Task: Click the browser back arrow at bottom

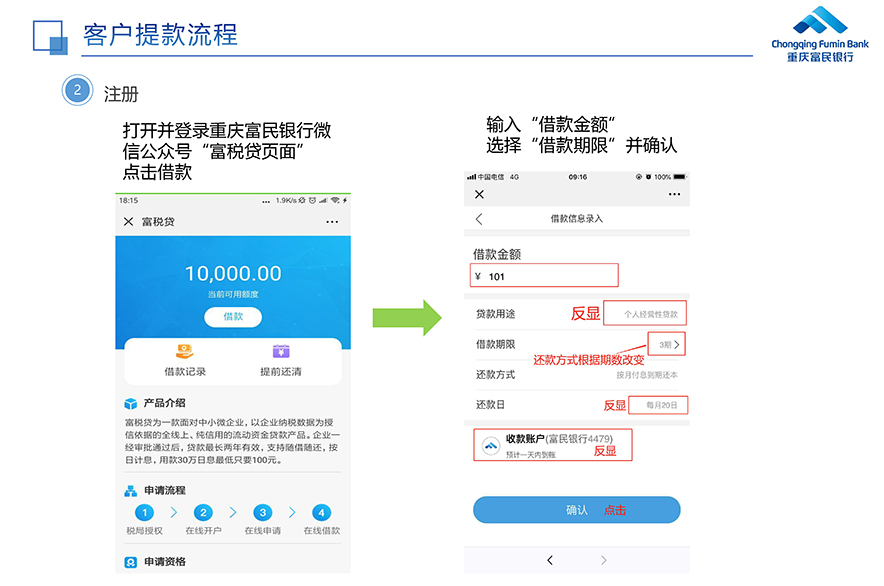Action: (550, 560)
